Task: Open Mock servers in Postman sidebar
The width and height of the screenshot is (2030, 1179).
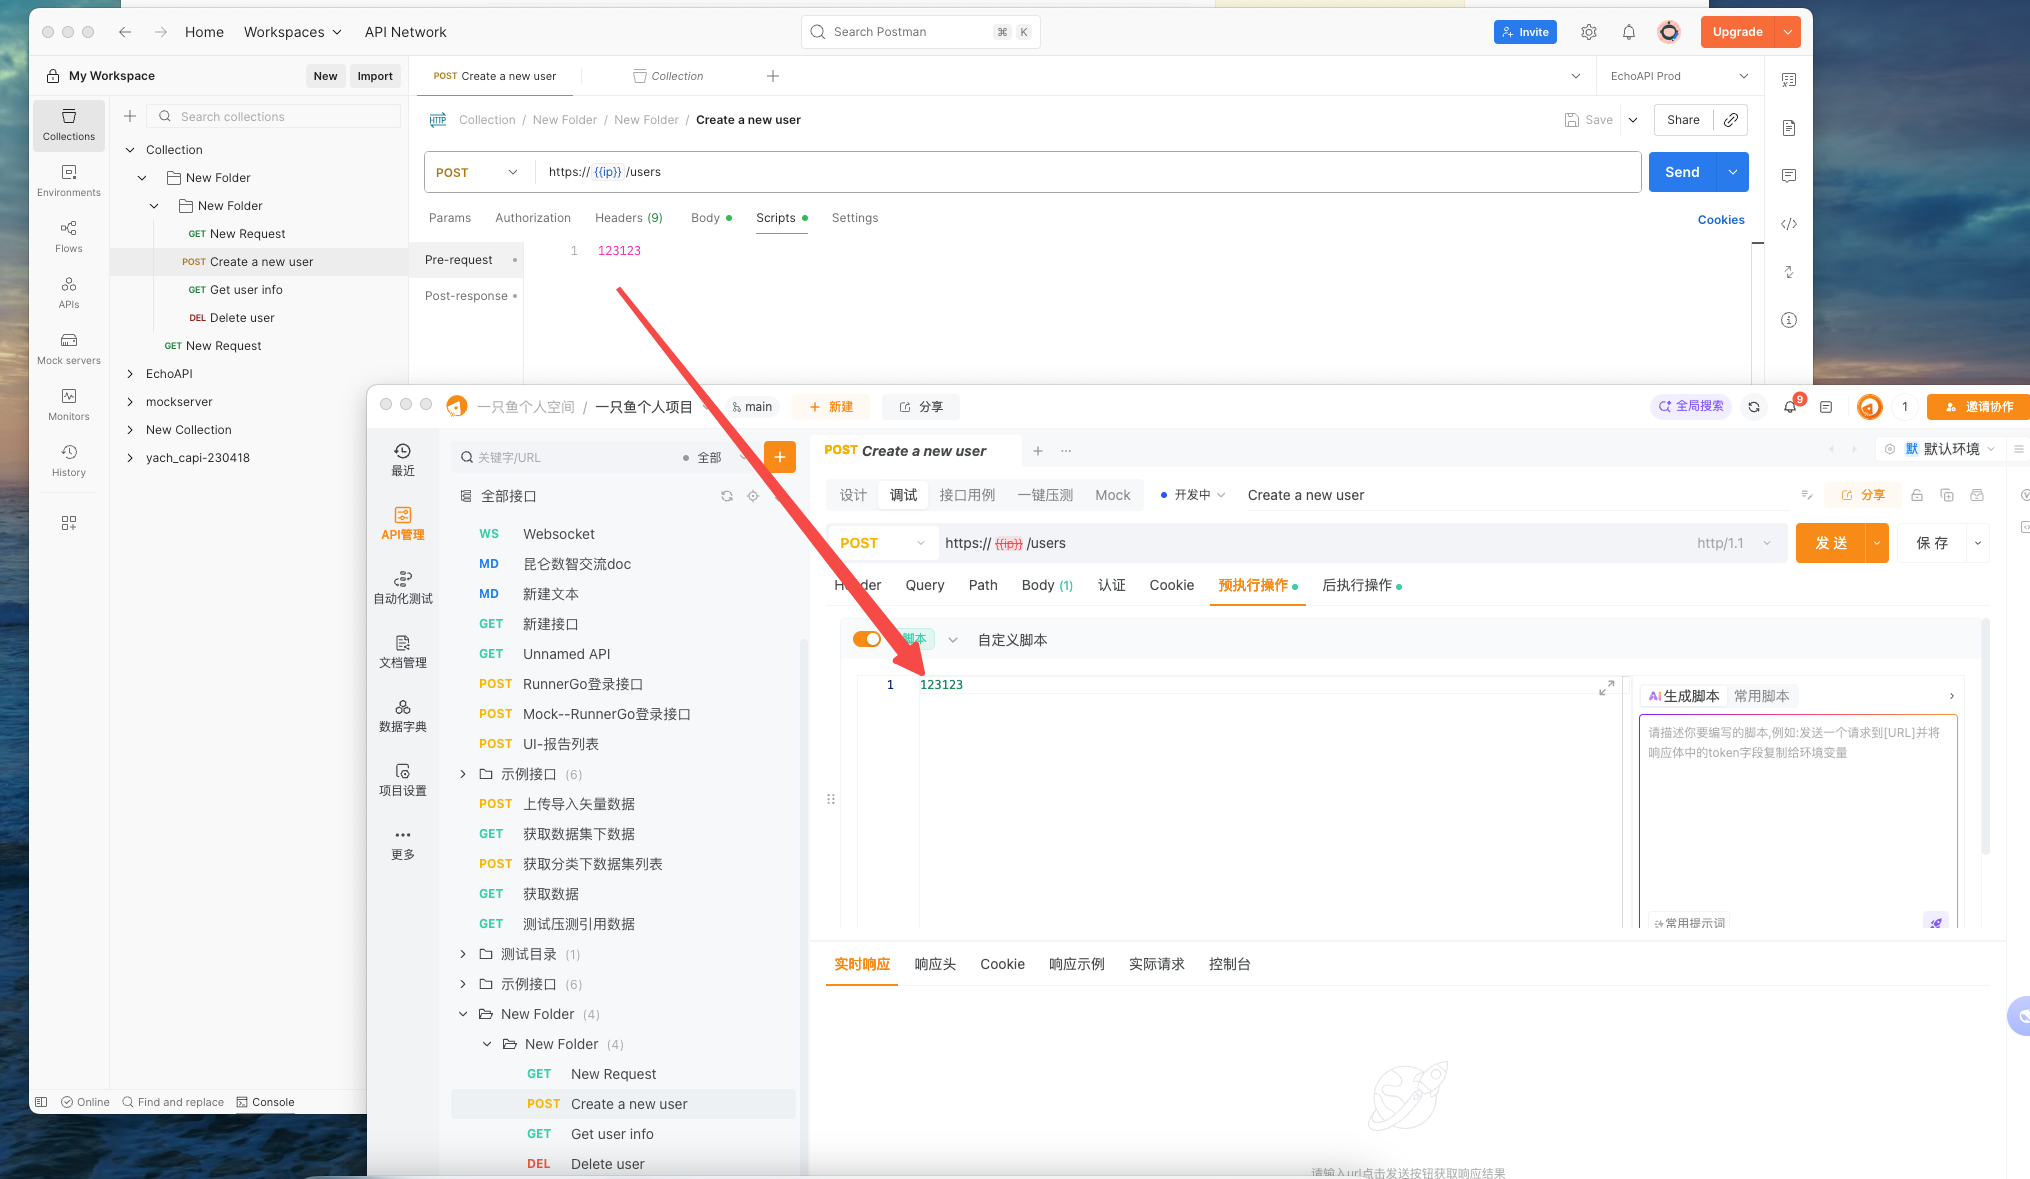Action: pos(68,348)
